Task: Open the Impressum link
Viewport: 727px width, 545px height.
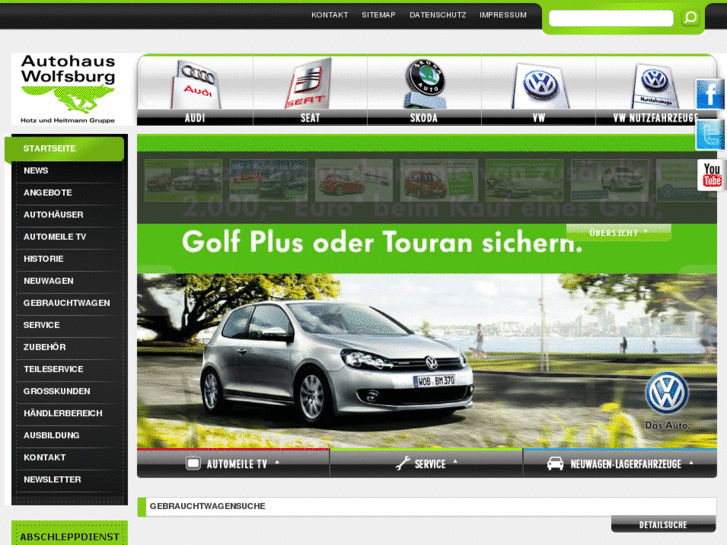Action: tap(503, 15)
